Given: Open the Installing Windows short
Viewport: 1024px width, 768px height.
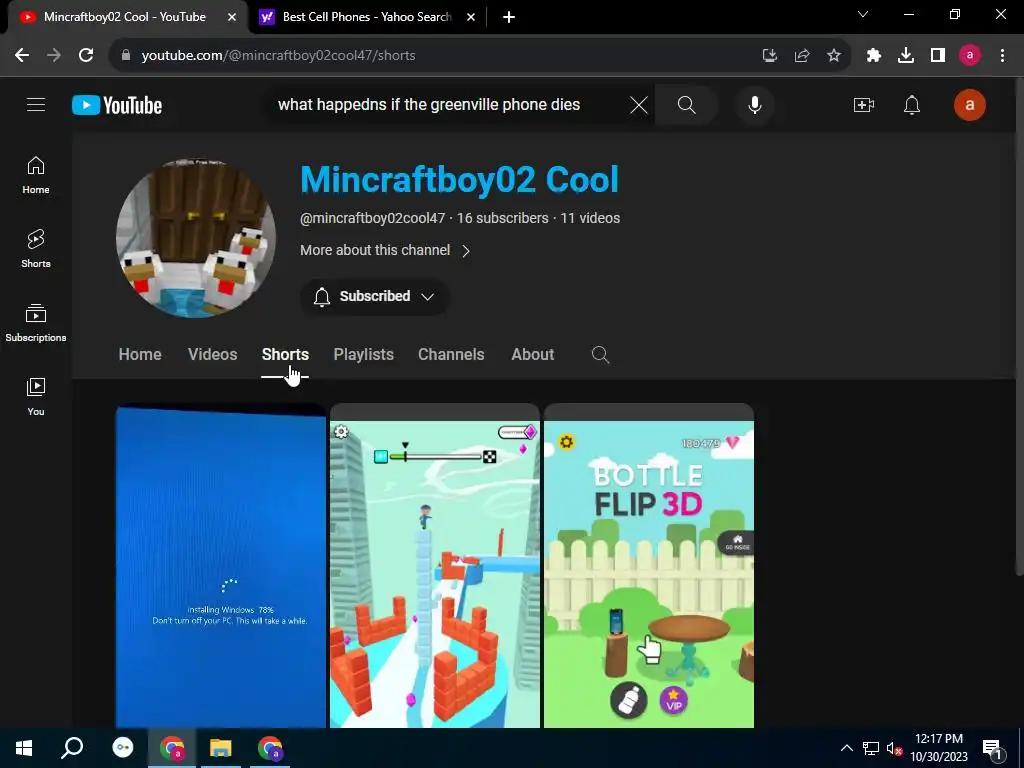Looking at the screenshot, I should point(221,566).
